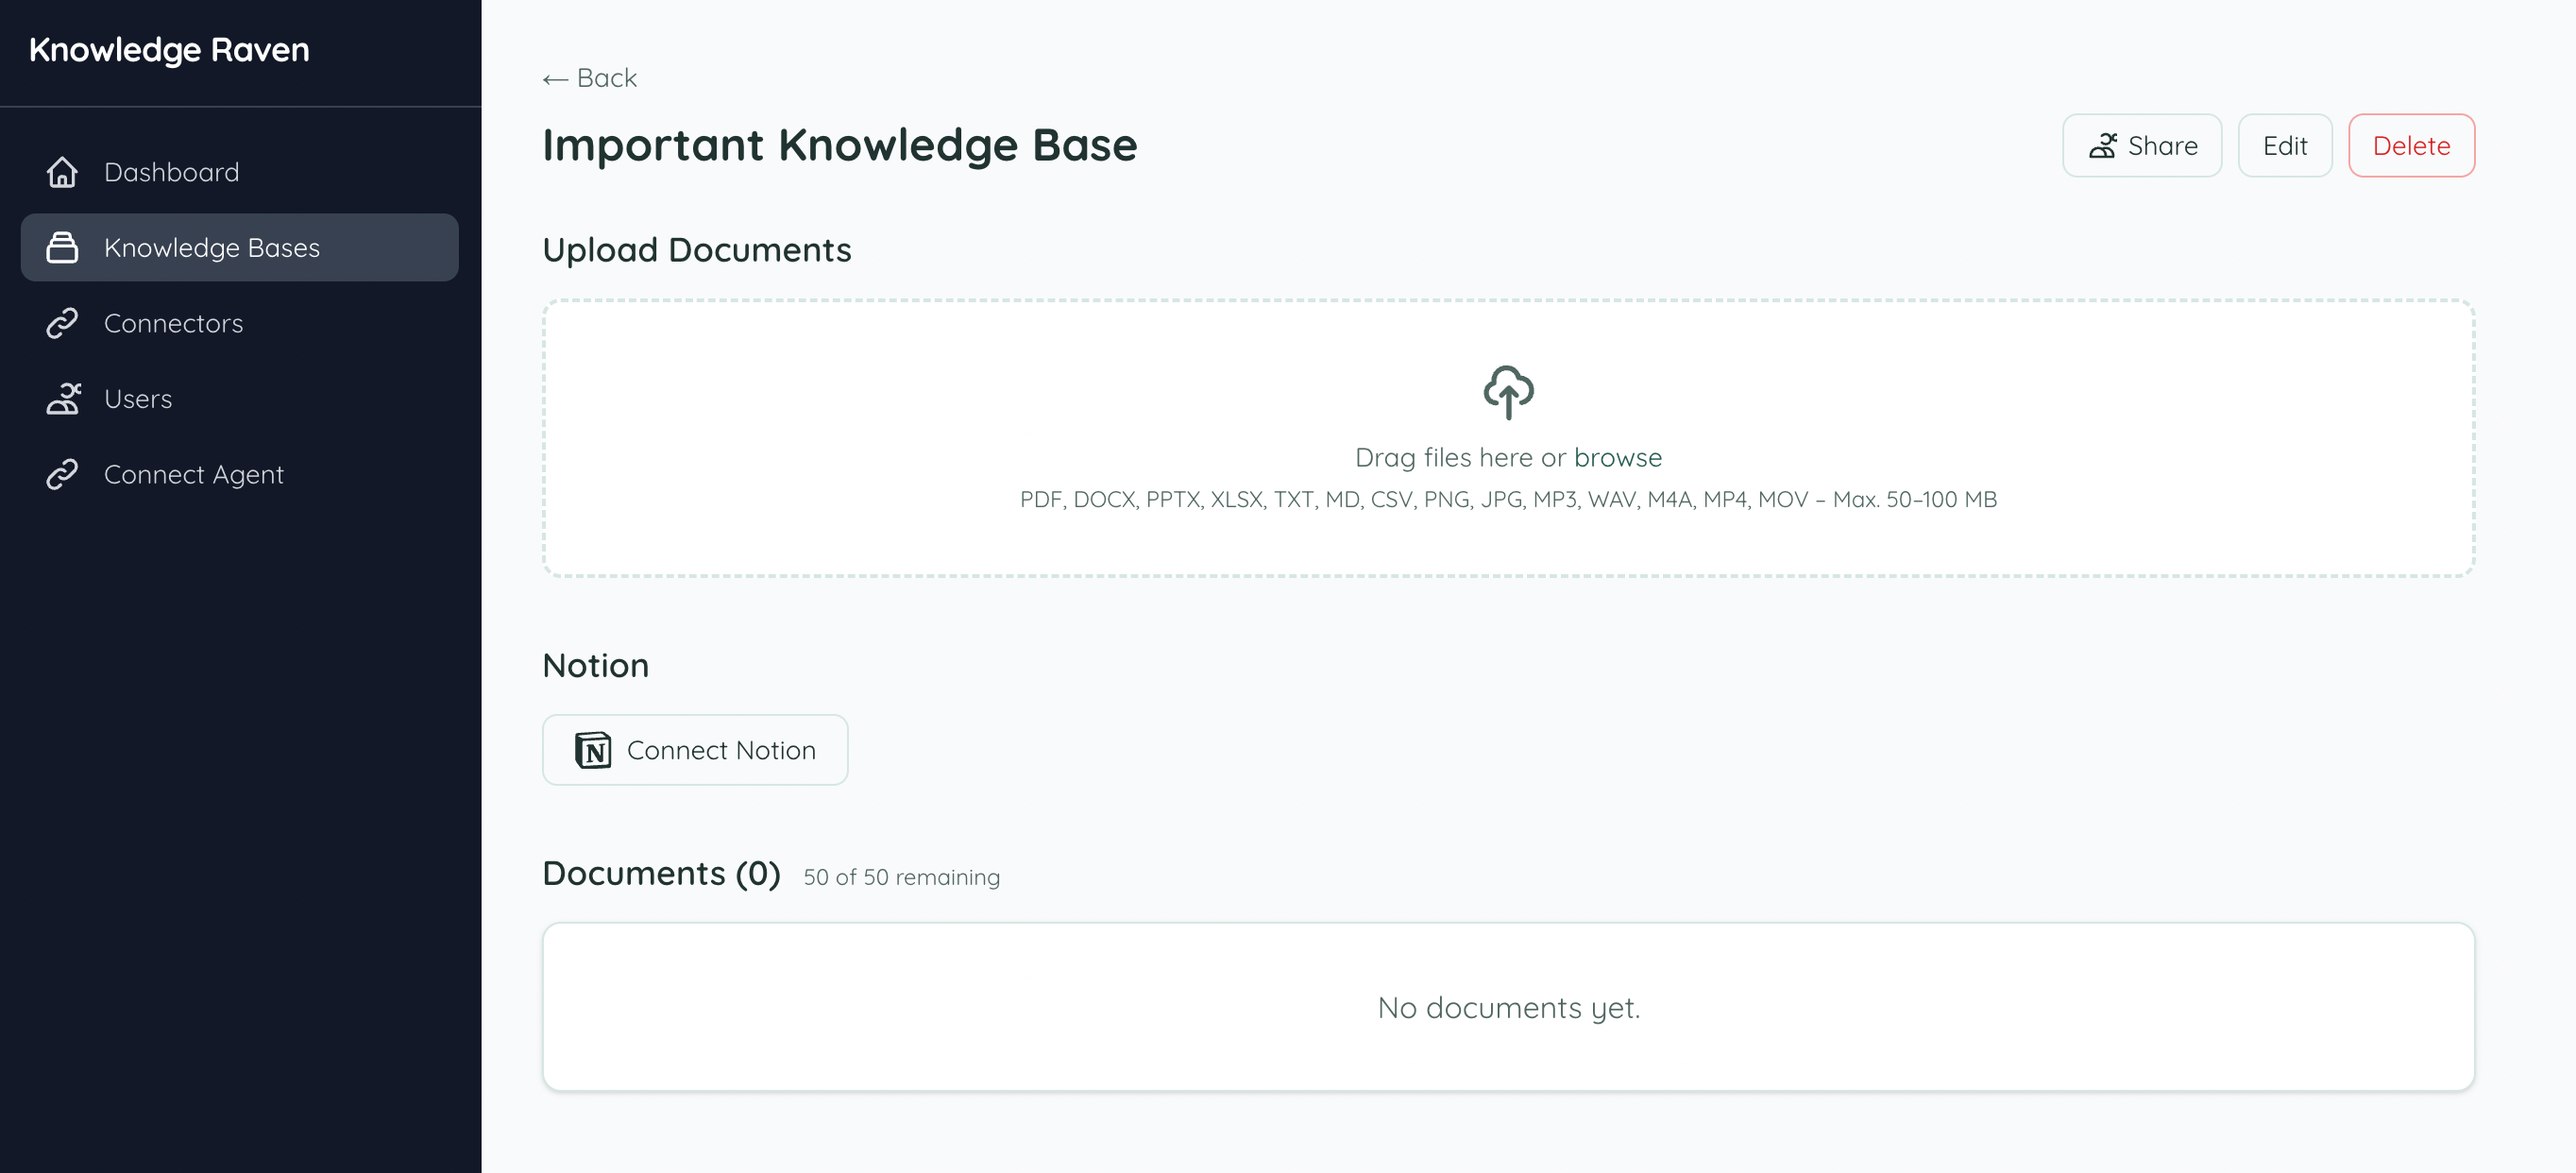Select the Connect Agent icon

pyautogui.click(x=62, y=473)
